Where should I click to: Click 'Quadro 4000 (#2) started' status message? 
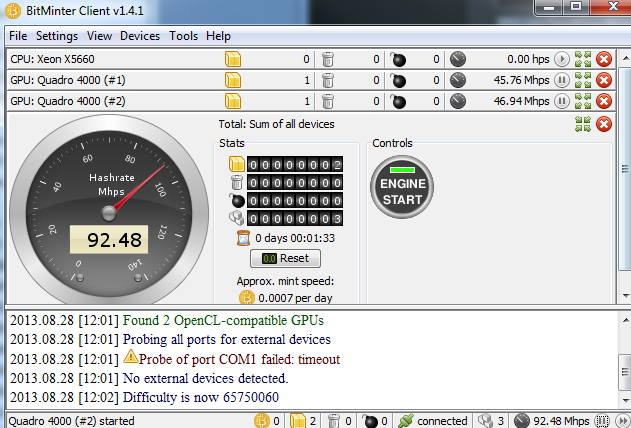[71, 421]
